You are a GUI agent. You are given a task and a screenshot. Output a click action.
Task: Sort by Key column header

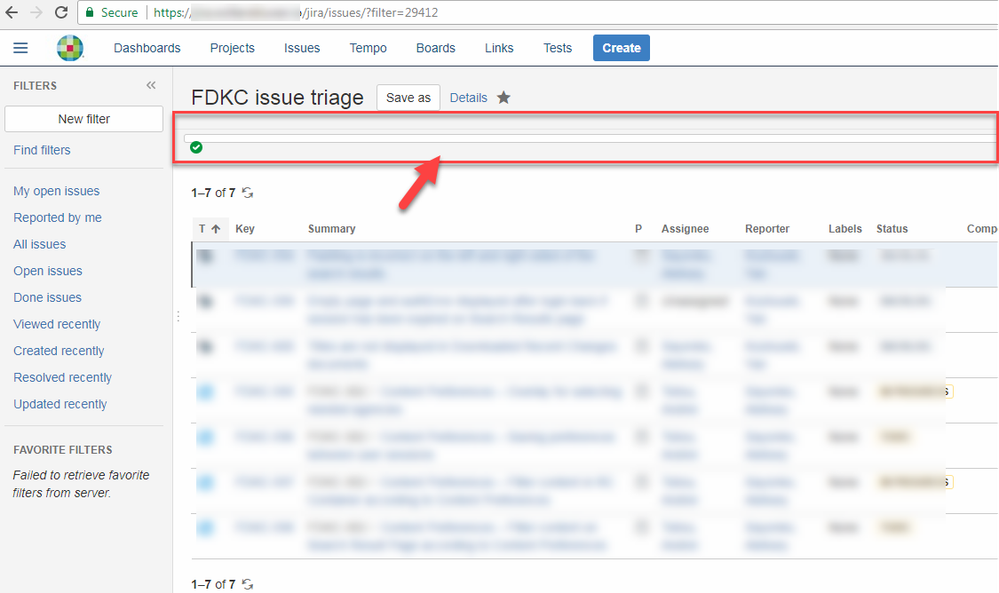[x=245, y=229]
